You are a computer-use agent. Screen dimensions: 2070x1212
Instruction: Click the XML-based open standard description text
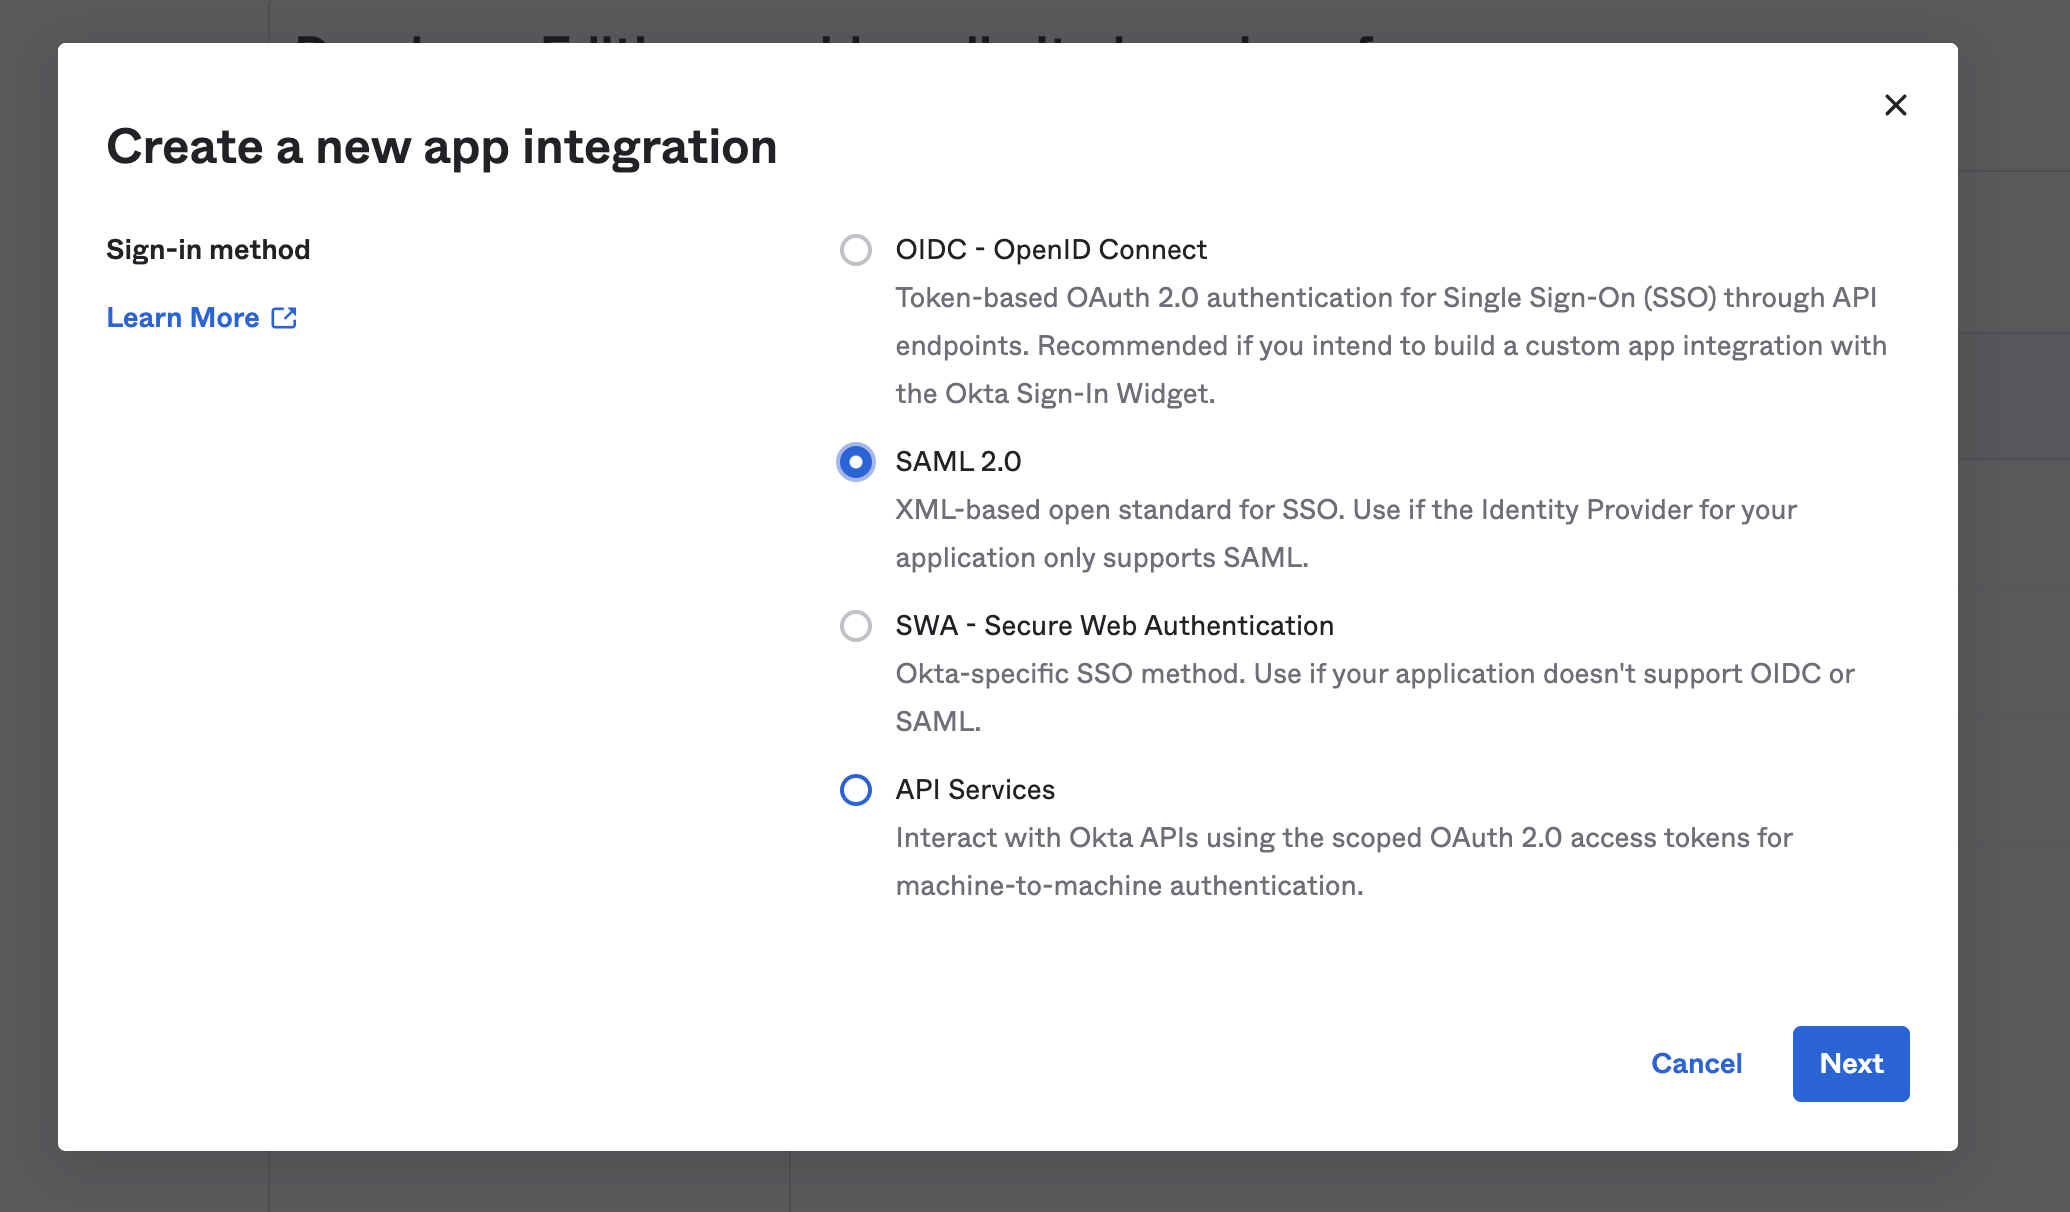point(1345,533)
